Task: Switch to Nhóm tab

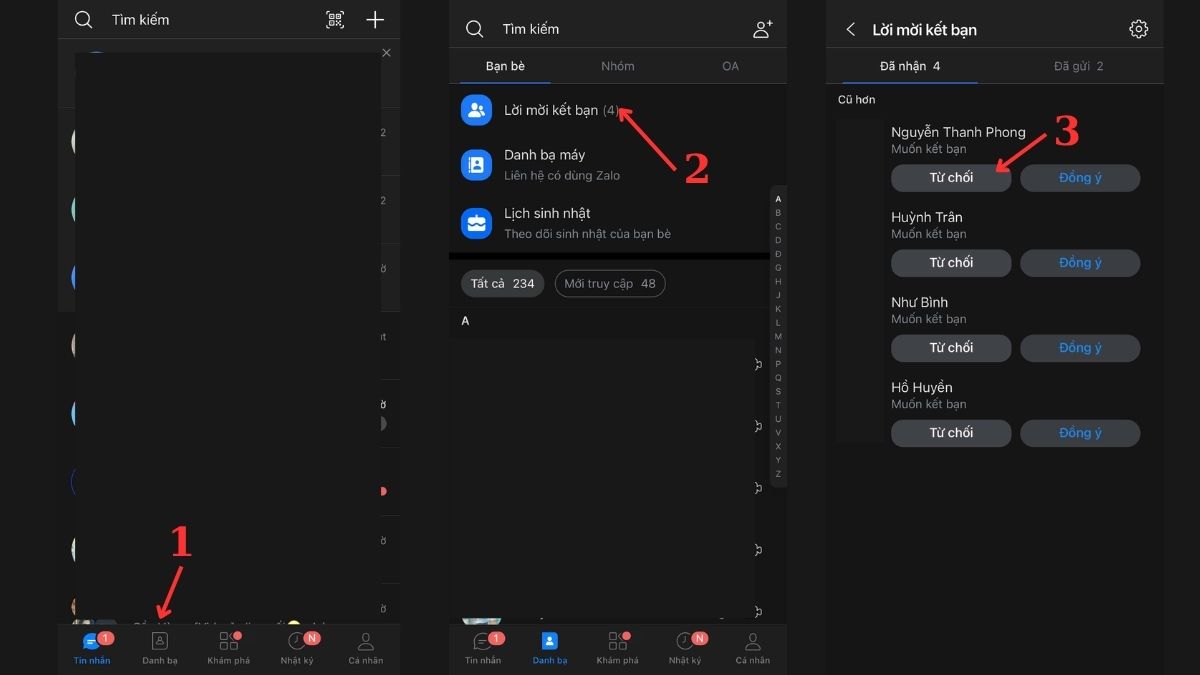Action: click(x=618, y=66)
